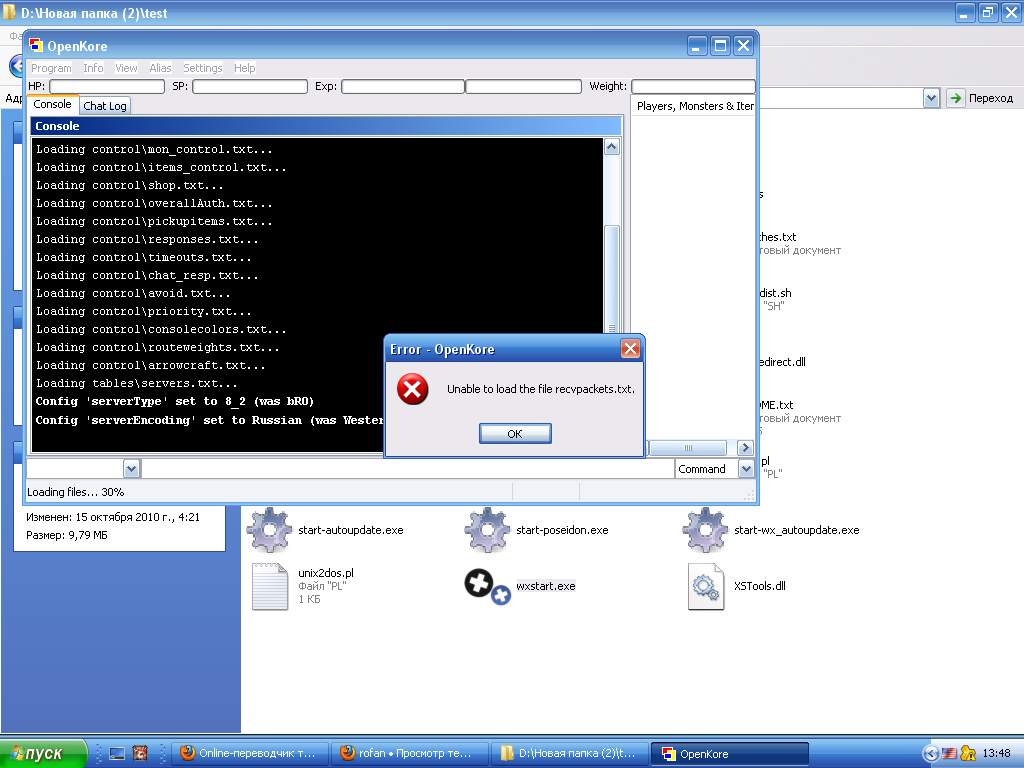Click the 'Loading tables\servers.txt...' console line
1024x768 pixels.
click(x=136, y=383)
